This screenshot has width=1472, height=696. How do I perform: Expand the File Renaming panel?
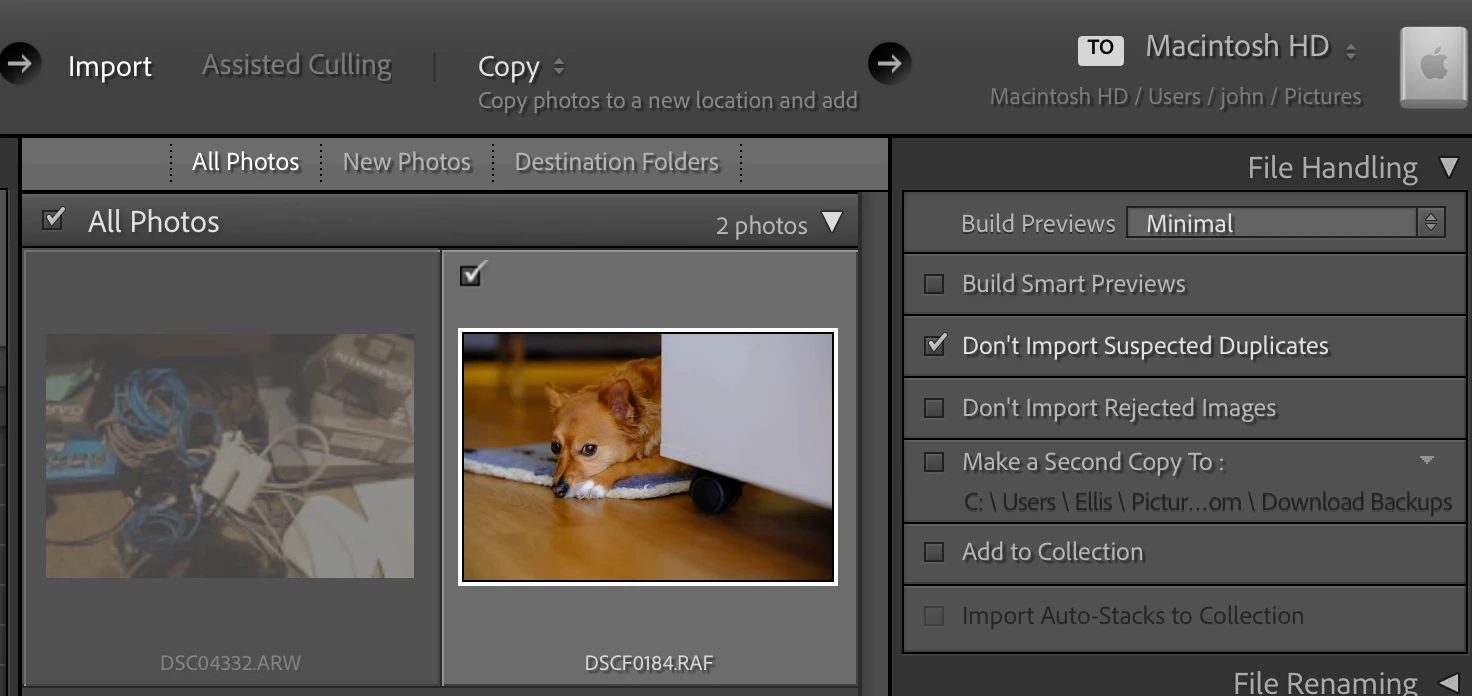click(x=1449, y=682)
